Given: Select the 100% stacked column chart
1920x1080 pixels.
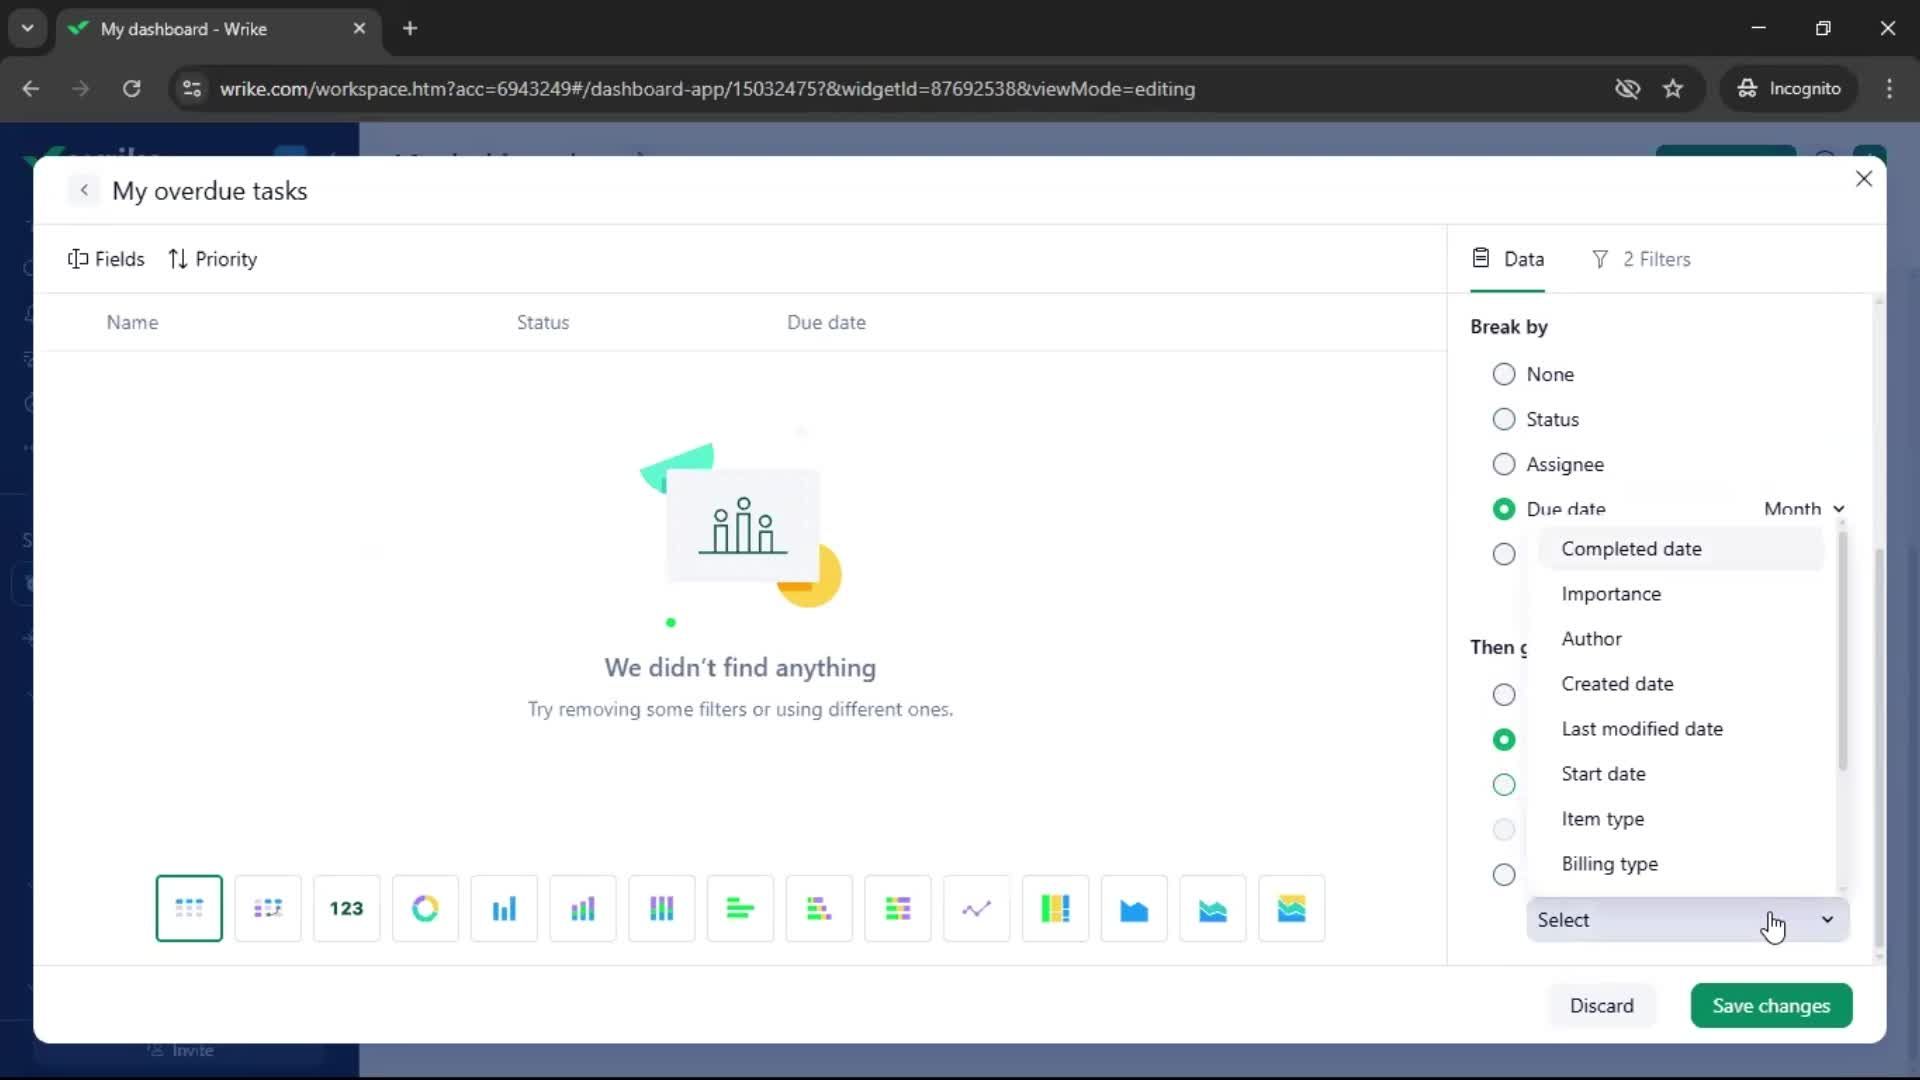Looking at the screenshot, I should (x=661, y=908).
